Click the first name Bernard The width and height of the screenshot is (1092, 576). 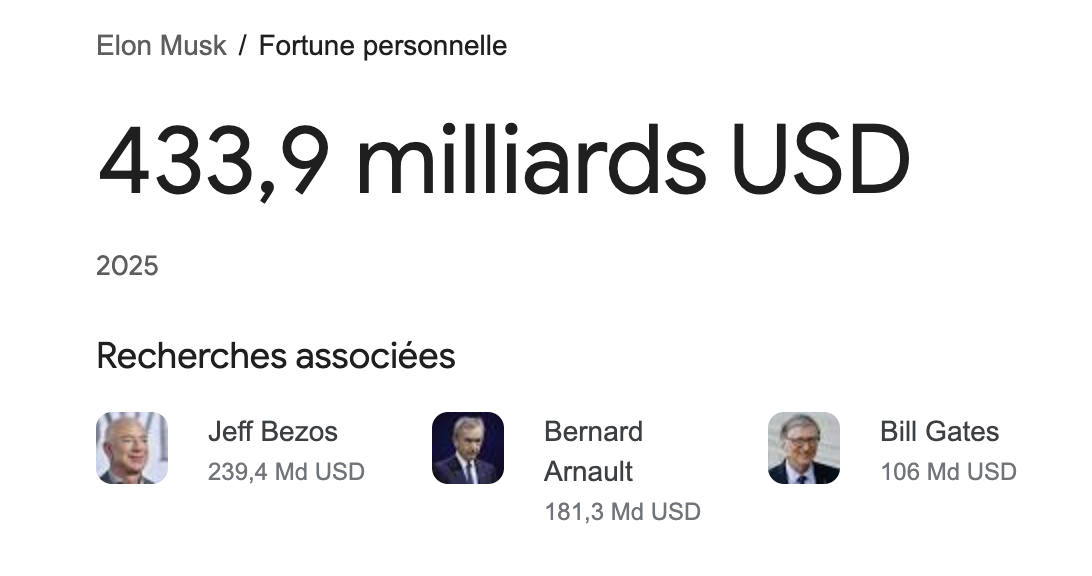pos(593,432)
